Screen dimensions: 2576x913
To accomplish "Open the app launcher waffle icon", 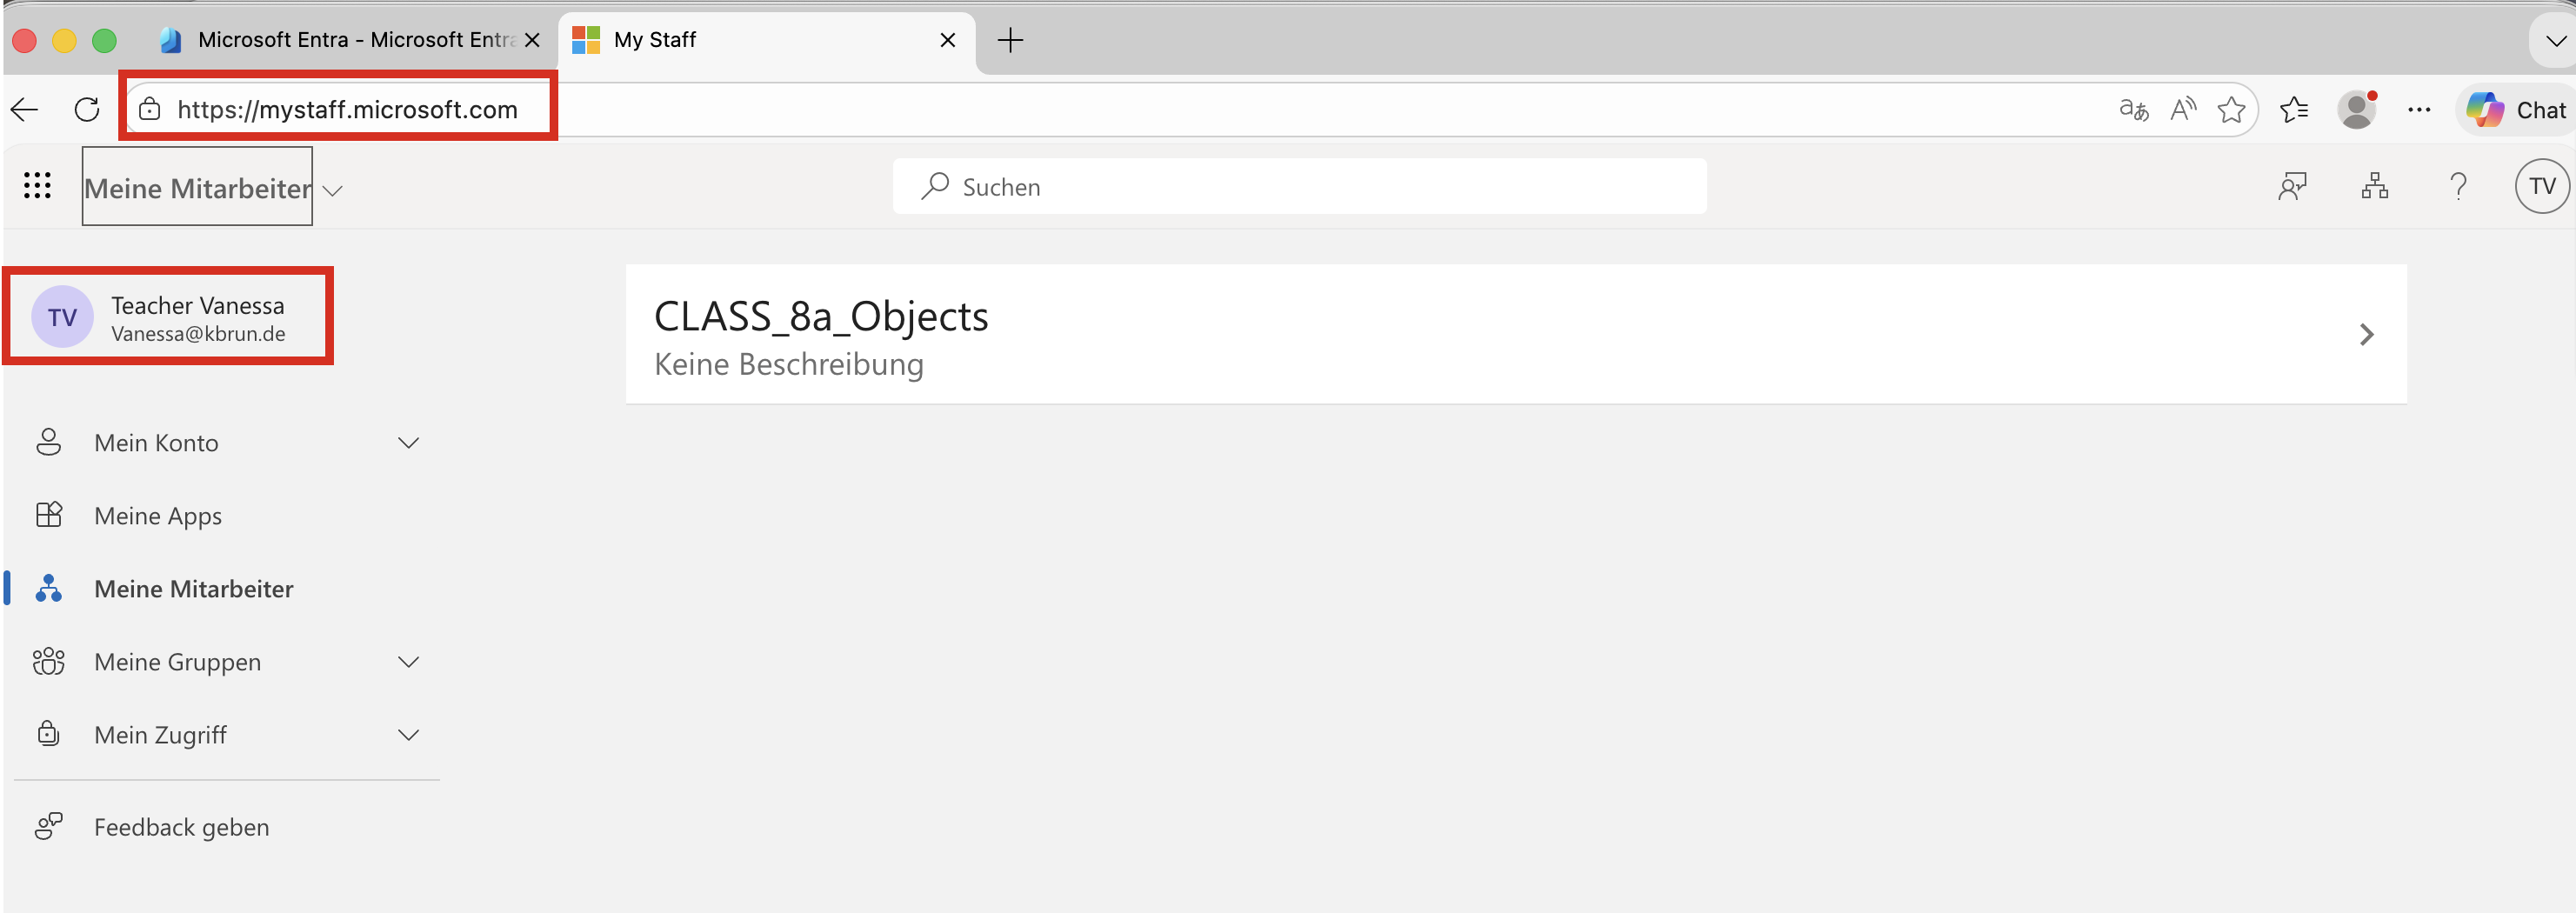I will click(37, 186).
